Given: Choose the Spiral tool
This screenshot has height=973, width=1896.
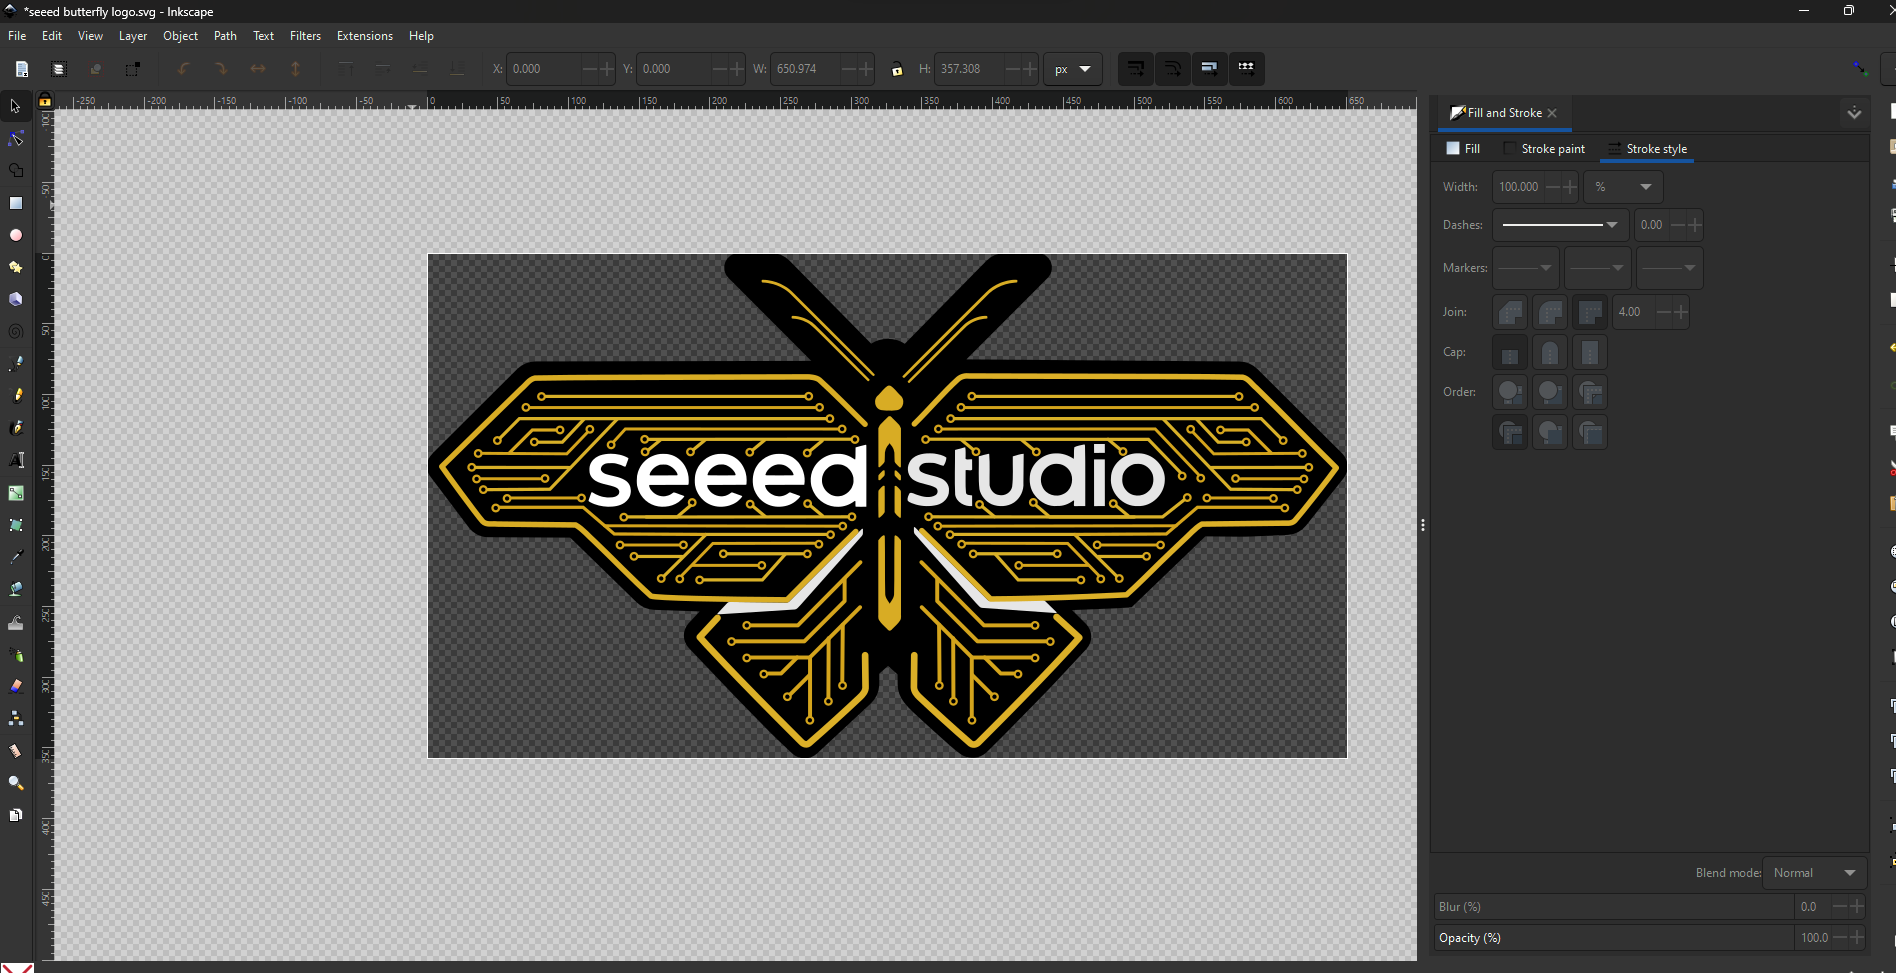Looking at the screenshot, I should [15, 331].
